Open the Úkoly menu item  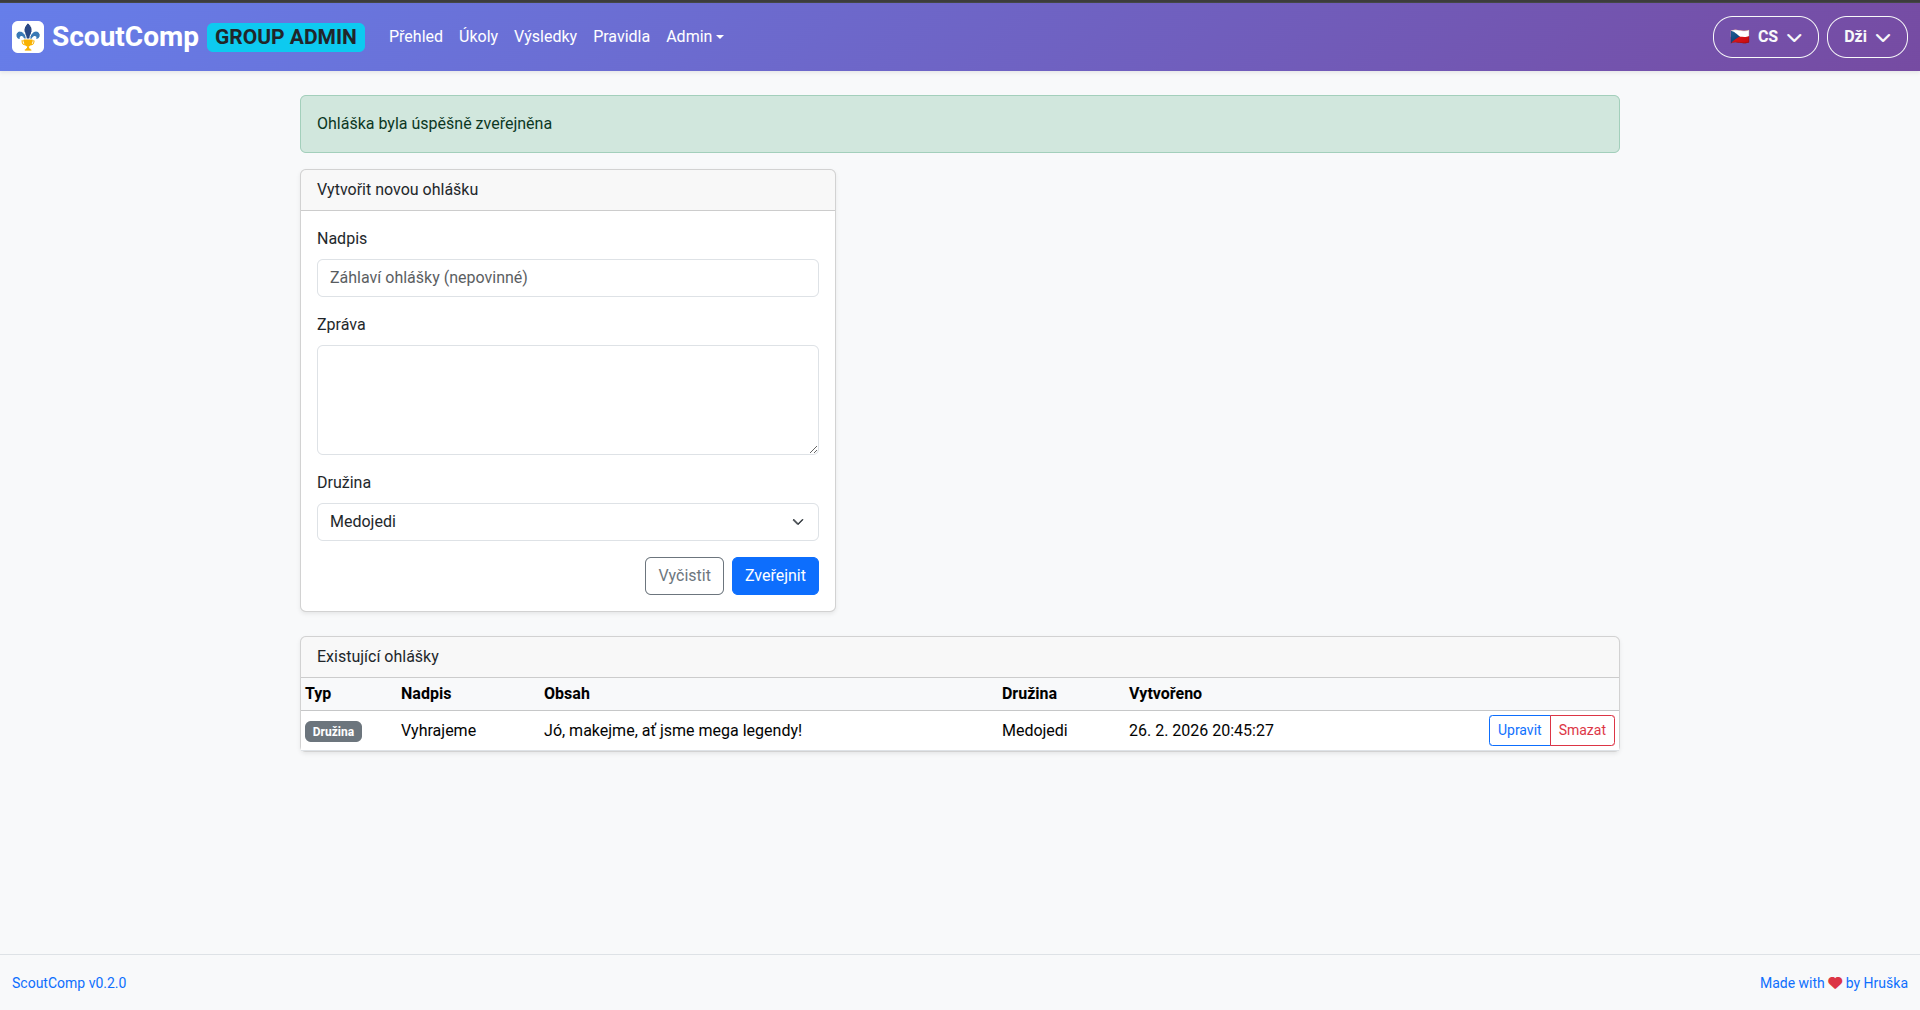(478, 37)
